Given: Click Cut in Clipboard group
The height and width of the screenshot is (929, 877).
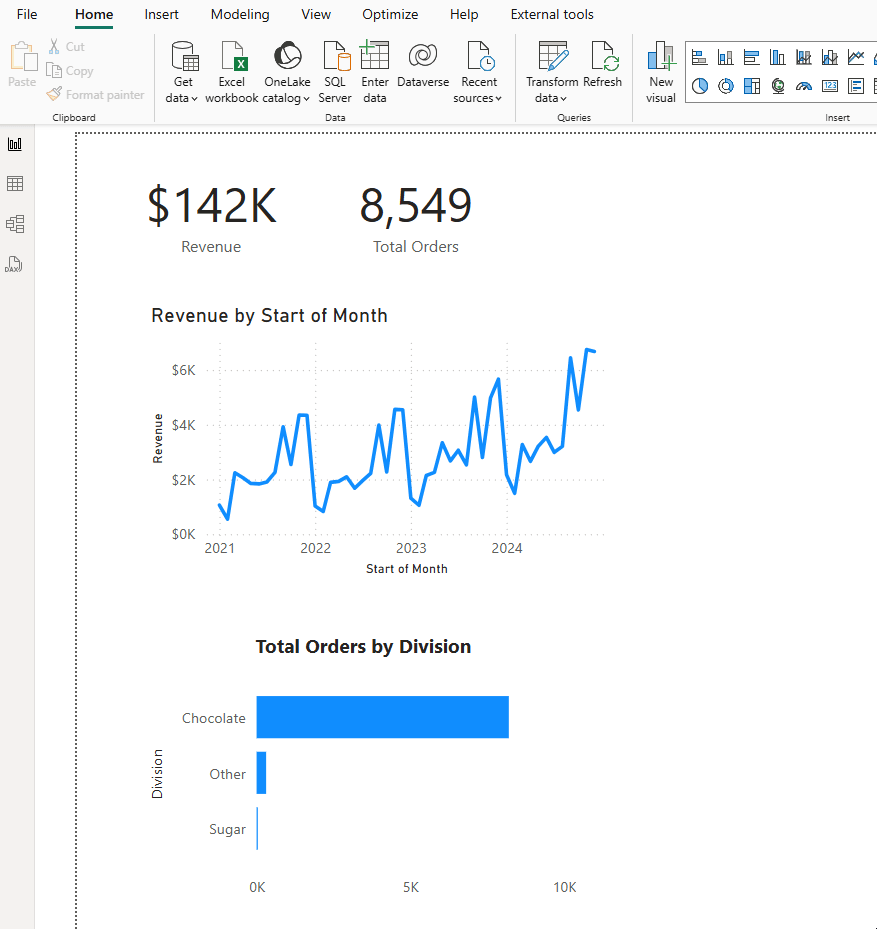Looking at the screenshot, I should [x=66, y=46].
